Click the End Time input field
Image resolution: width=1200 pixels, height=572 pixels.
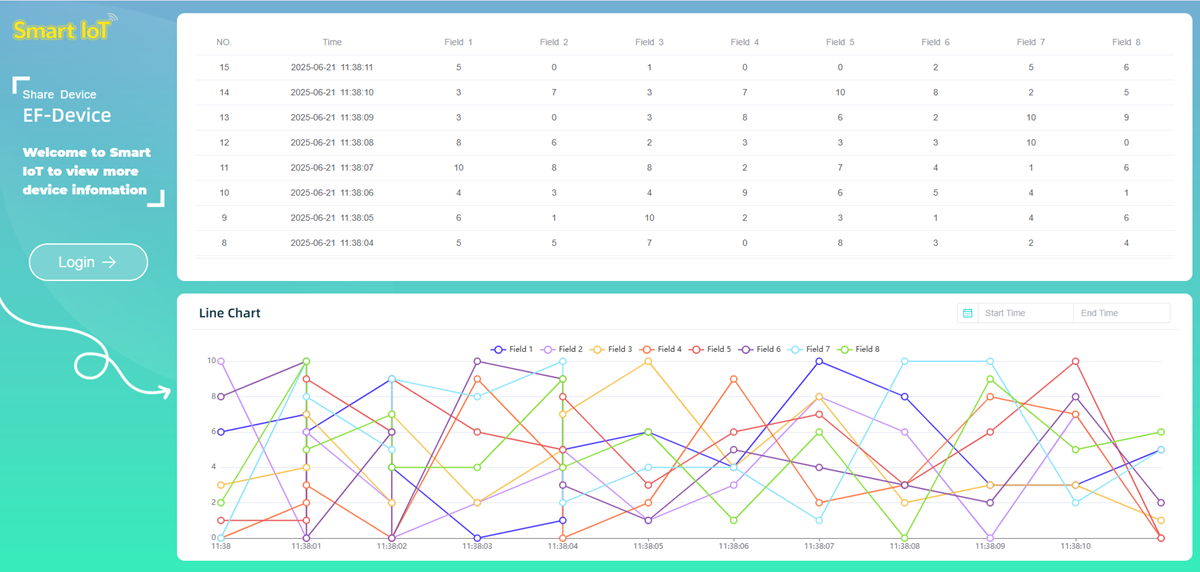1118,313
